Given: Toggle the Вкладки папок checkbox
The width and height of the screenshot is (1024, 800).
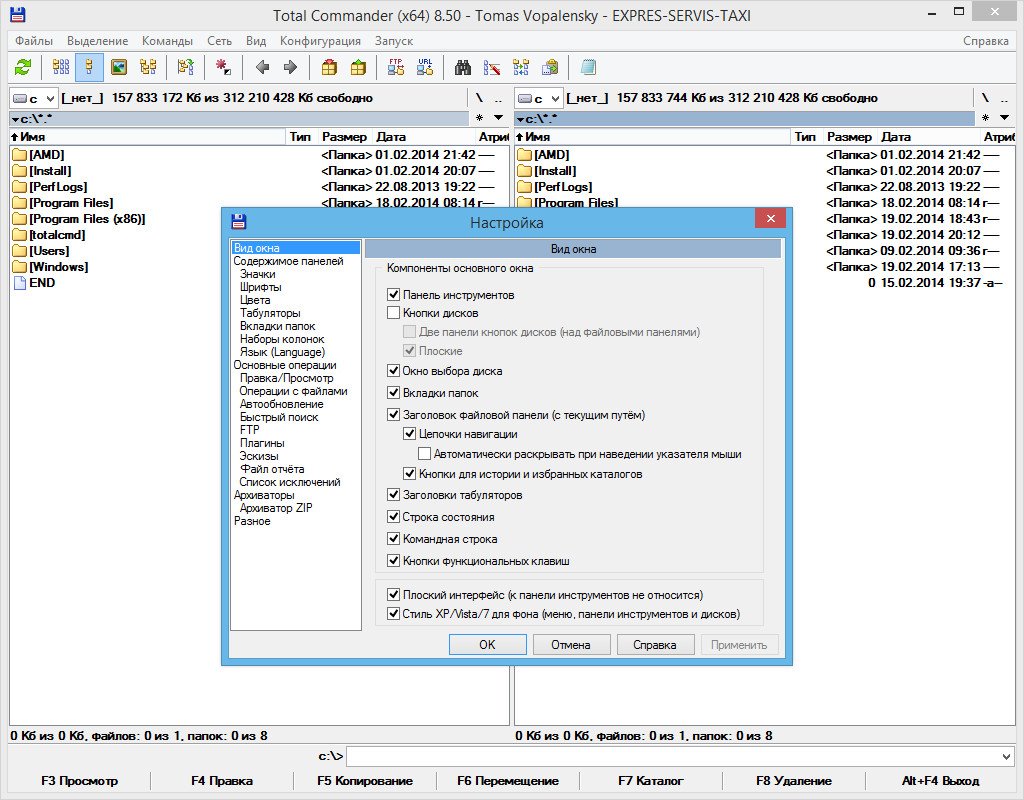Looking at the screenshot, I should pos(393,392).
